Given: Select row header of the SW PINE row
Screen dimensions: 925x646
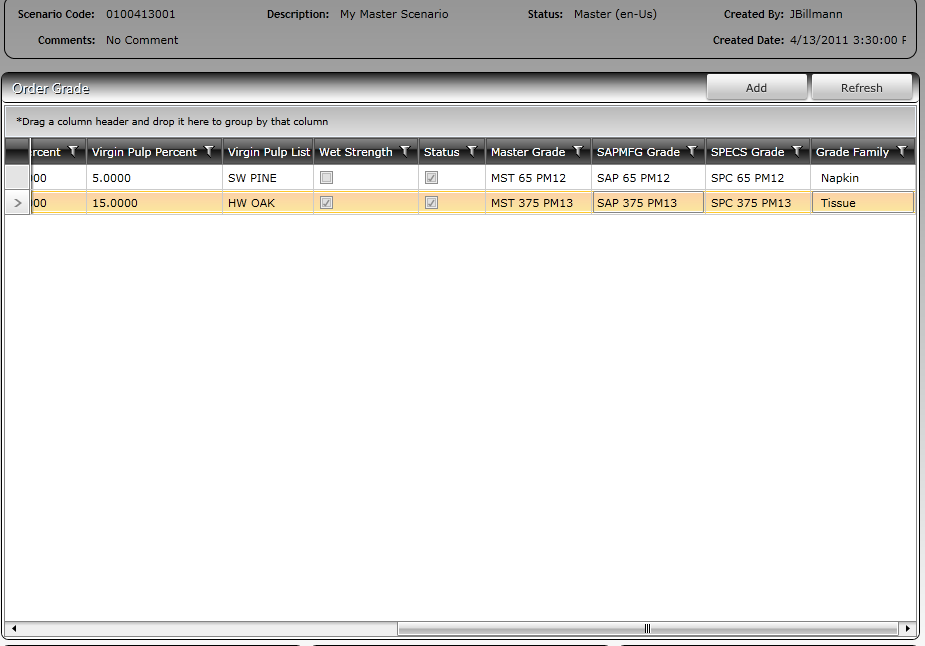Looking at the screenshot, I should coord(17,178).
